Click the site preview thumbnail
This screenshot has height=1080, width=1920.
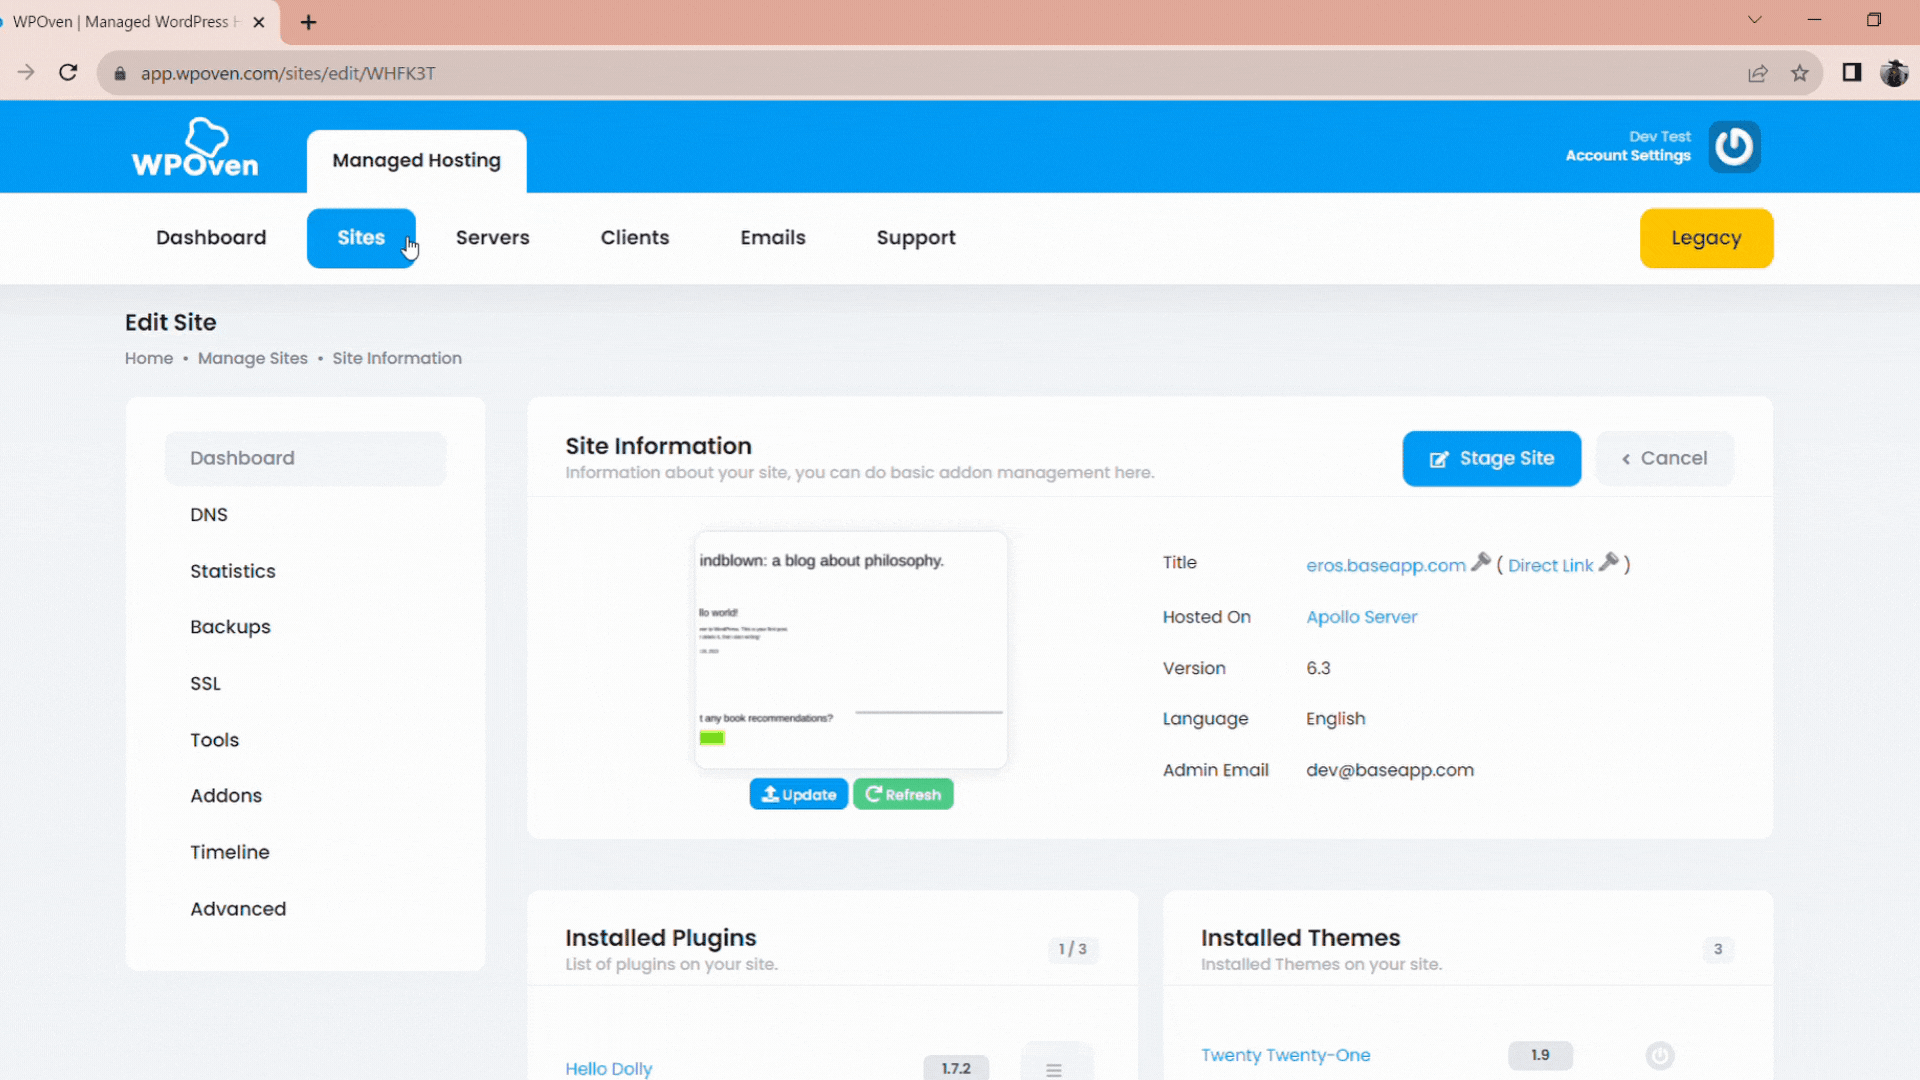pyautogui.click(x=851, y=650)
